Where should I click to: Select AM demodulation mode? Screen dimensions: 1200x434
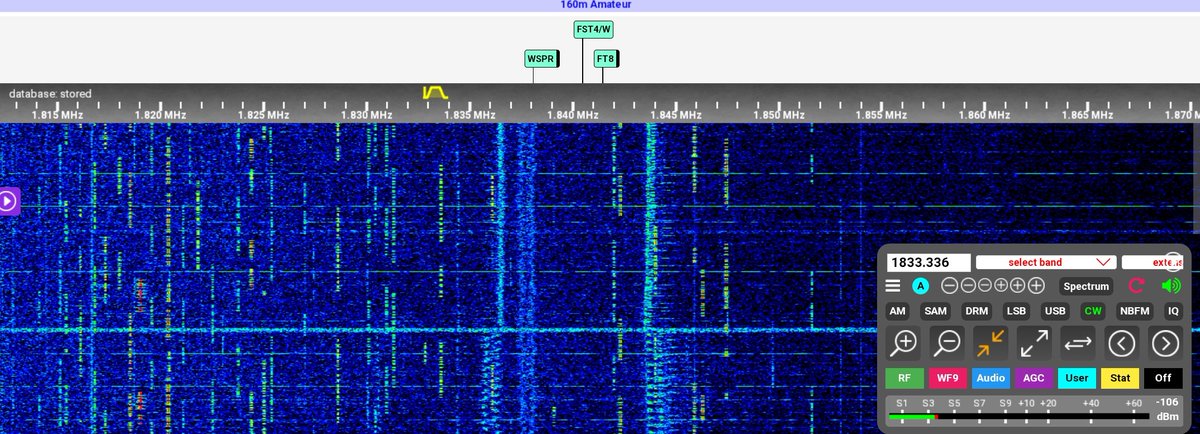(898, 311)
